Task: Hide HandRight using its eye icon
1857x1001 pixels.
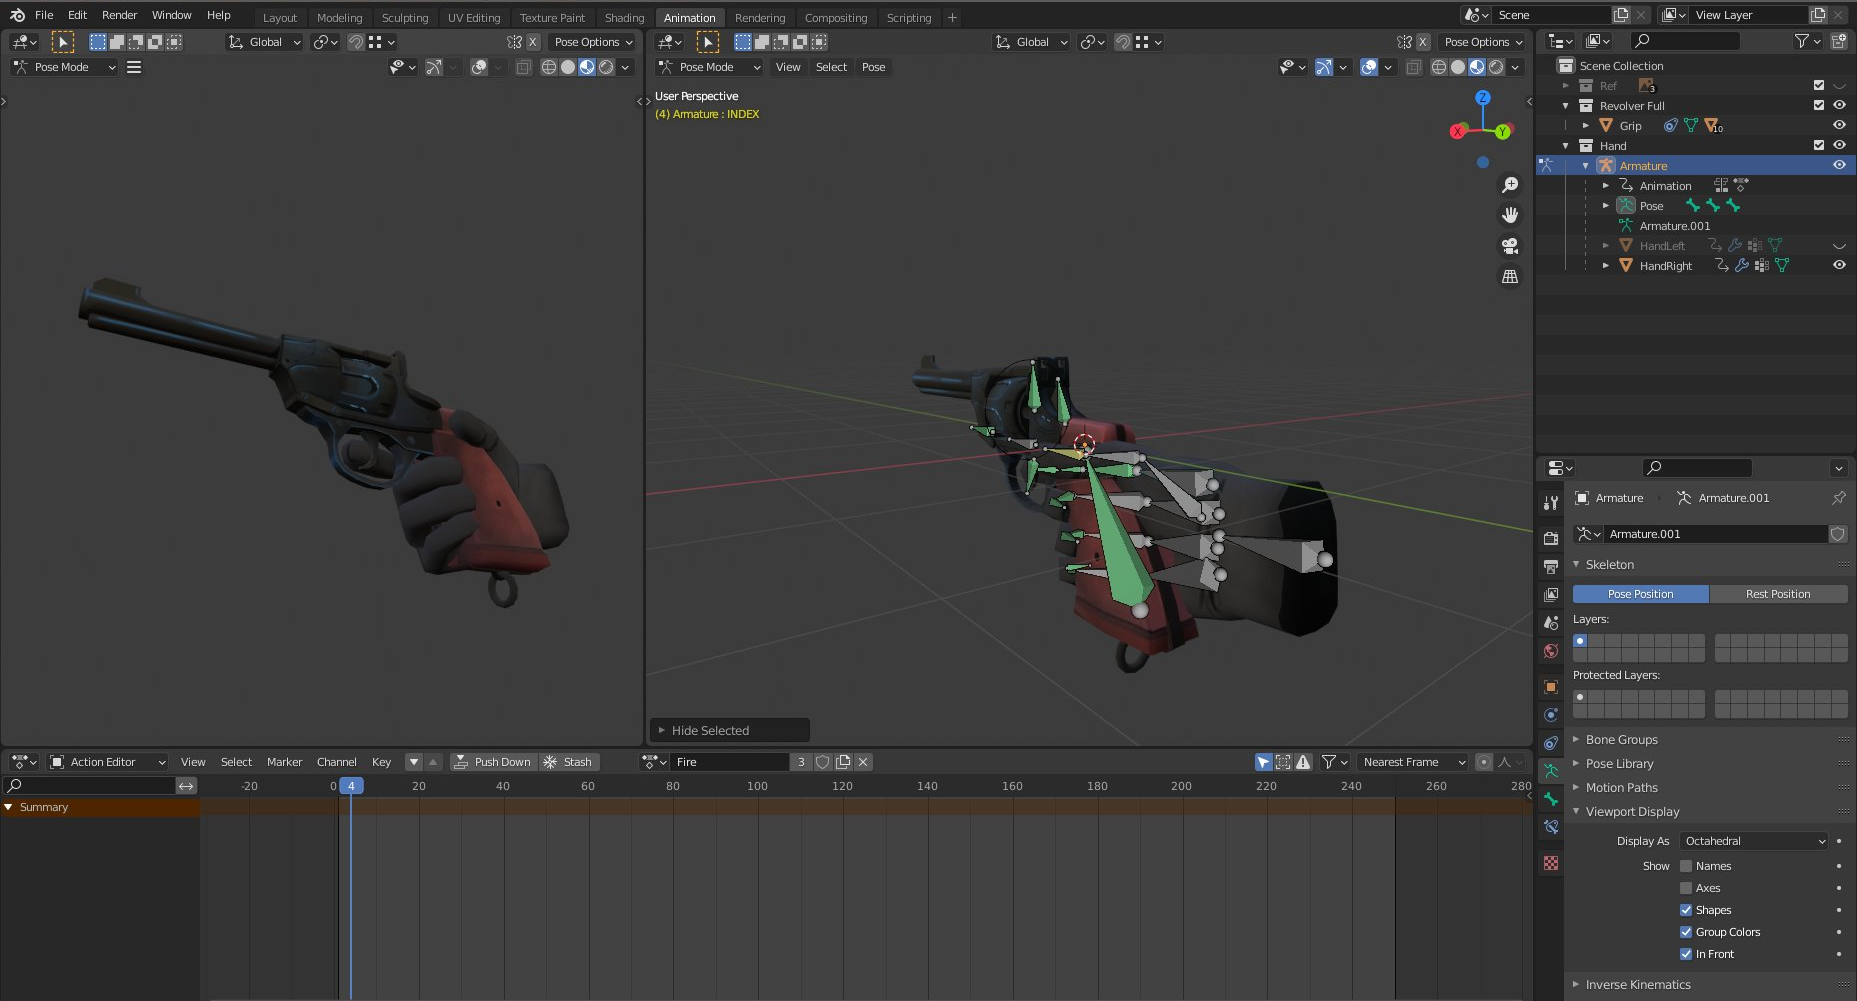Action: pyautogui.click(x=1838, y=265)
